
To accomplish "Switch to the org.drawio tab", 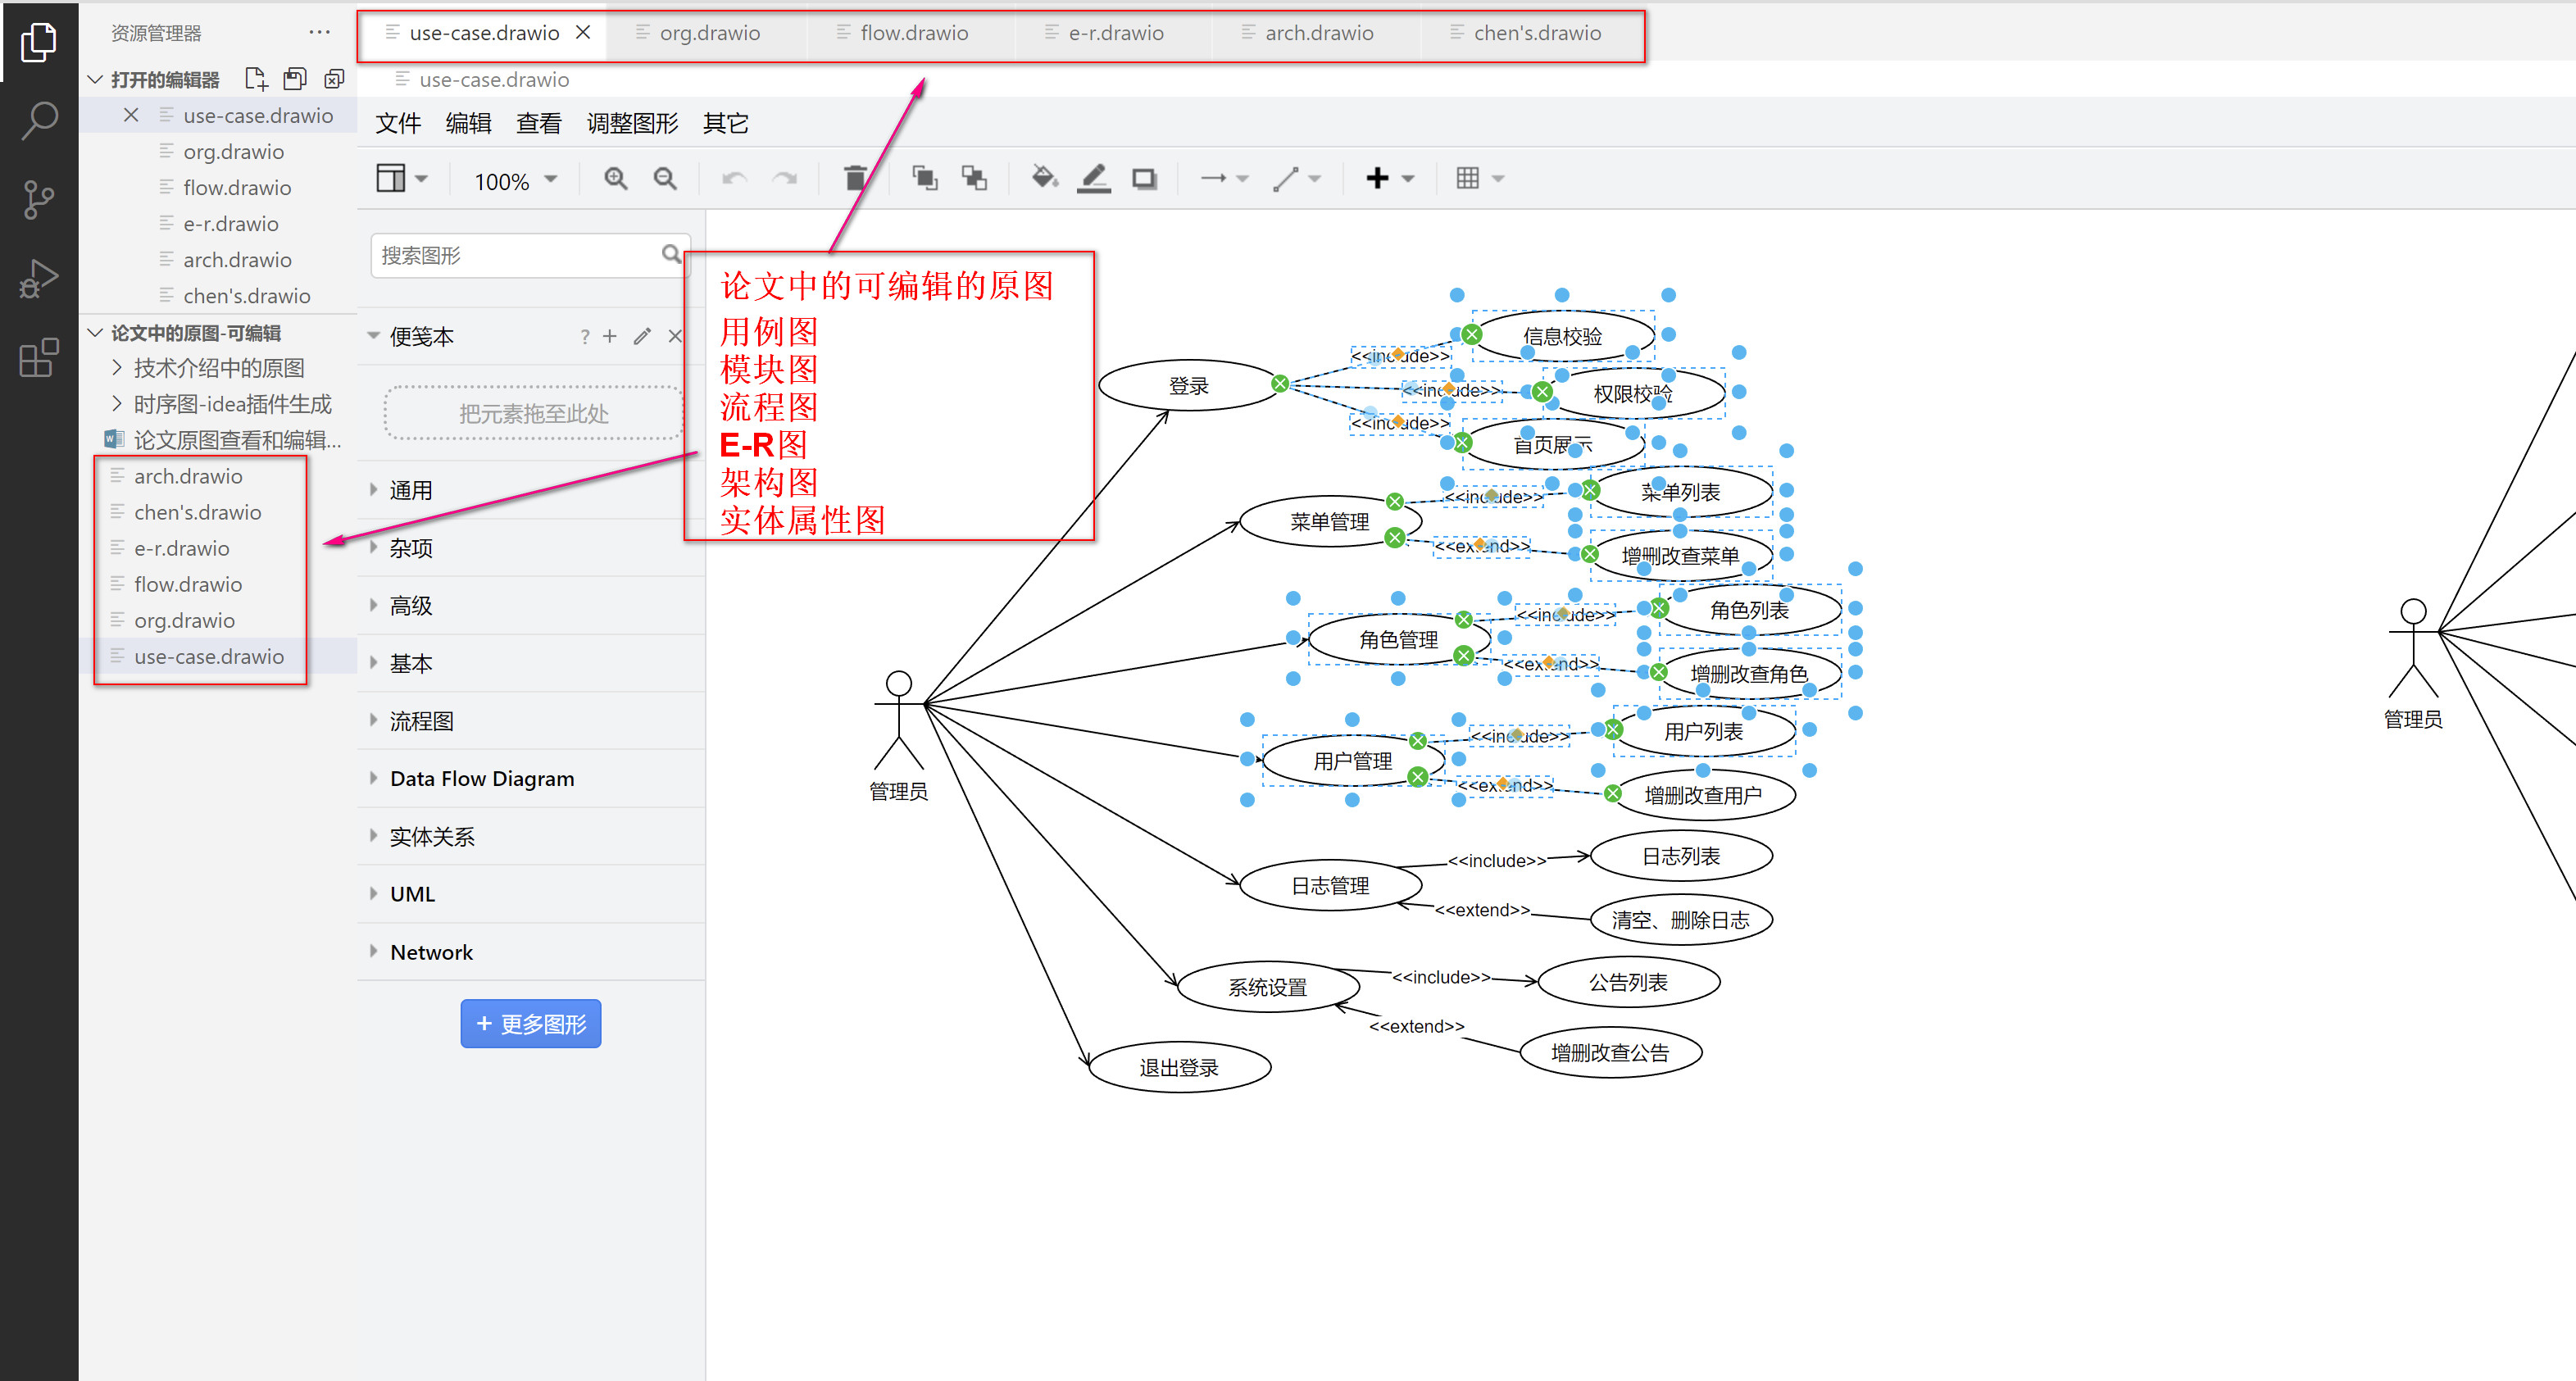I will [709, 32].
